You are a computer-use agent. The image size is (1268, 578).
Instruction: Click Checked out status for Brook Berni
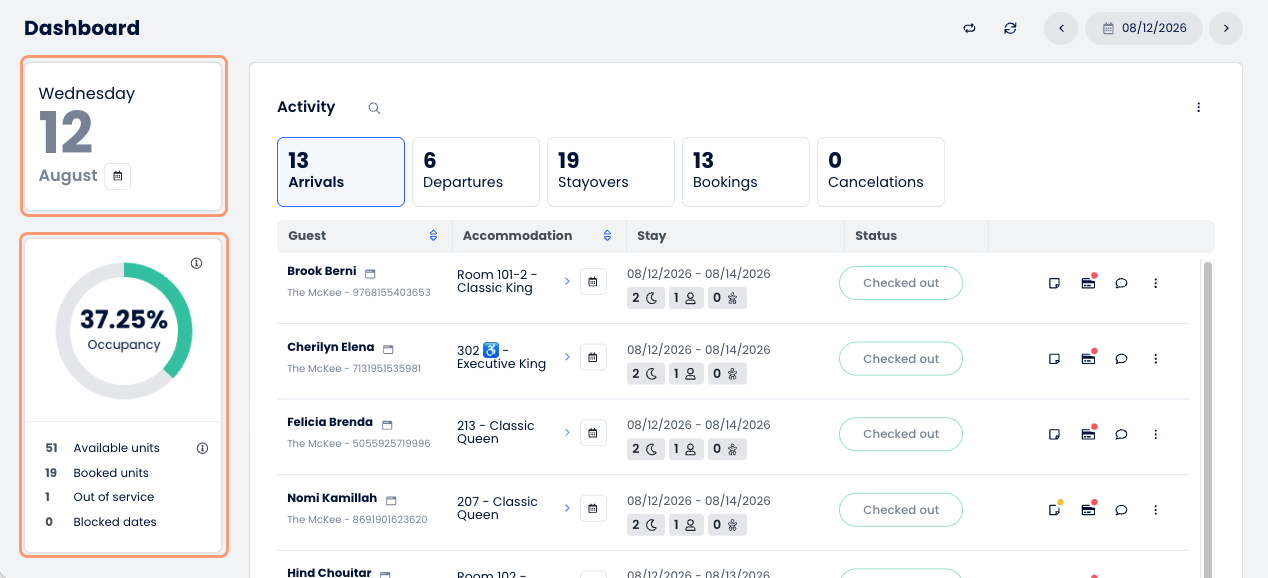click(x=901, y=283)
